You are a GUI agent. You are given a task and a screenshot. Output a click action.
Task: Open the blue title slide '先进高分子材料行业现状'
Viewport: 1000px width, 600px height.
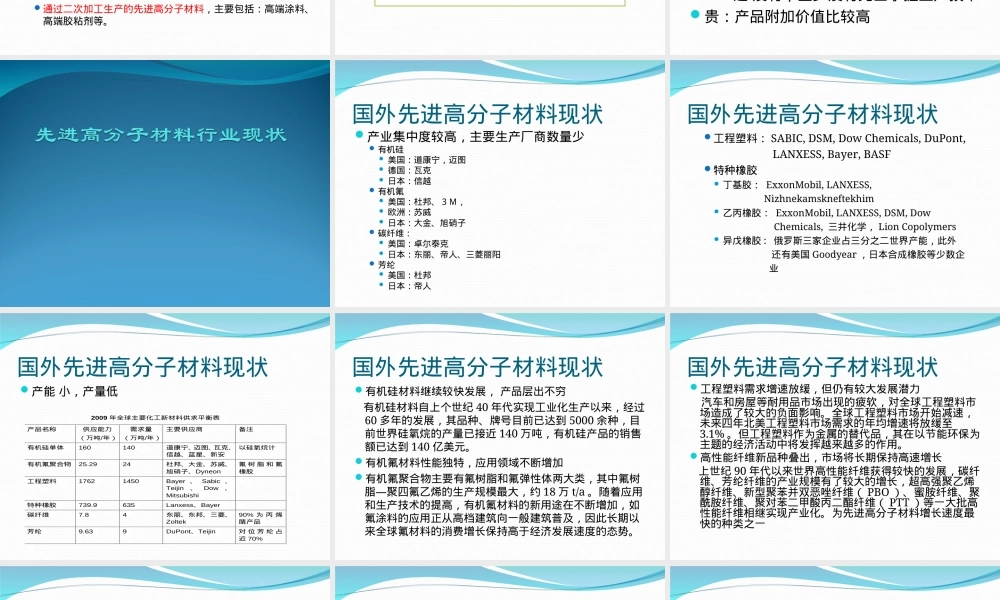point(165,184)
